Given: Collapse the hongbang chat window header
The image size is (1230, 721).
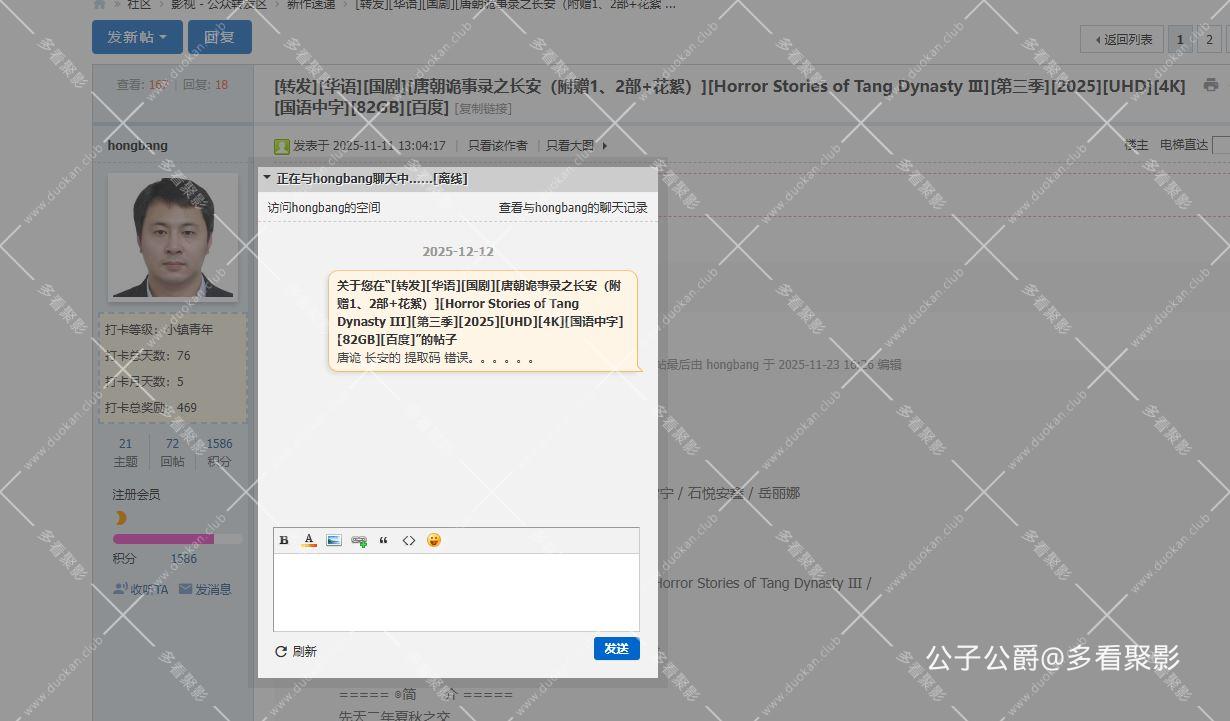Looking at the screenshot, I should click(267, 178).
